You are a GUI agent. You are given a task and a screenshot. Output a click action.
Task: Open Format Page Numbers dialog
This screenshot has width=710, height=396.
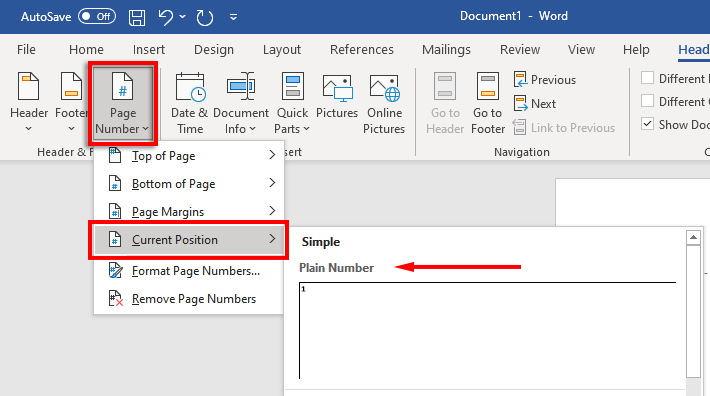tap(188, 271)
